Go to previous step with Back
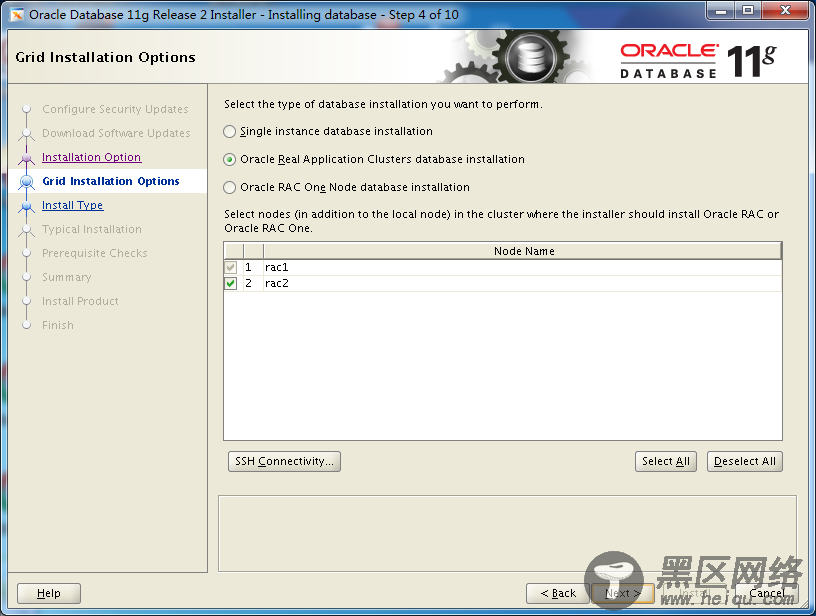Screen dimensions: 816x616 tap(558, 593)
